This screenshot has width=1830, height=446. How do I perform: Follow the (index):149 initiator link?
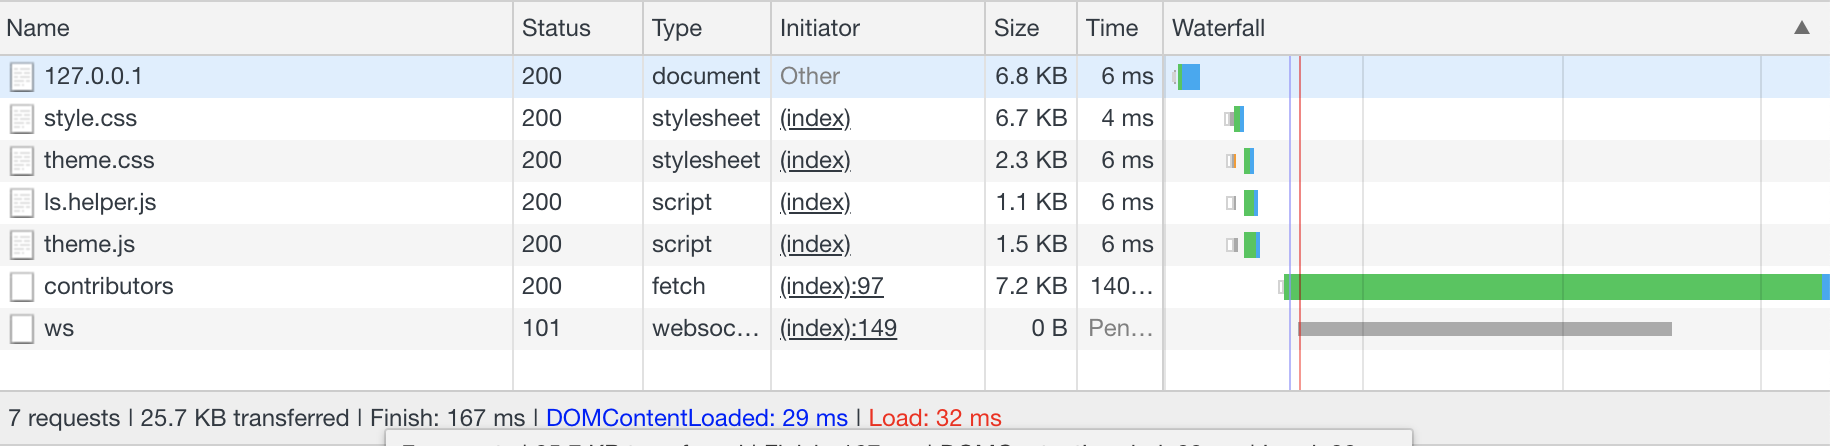pos(838,329)
